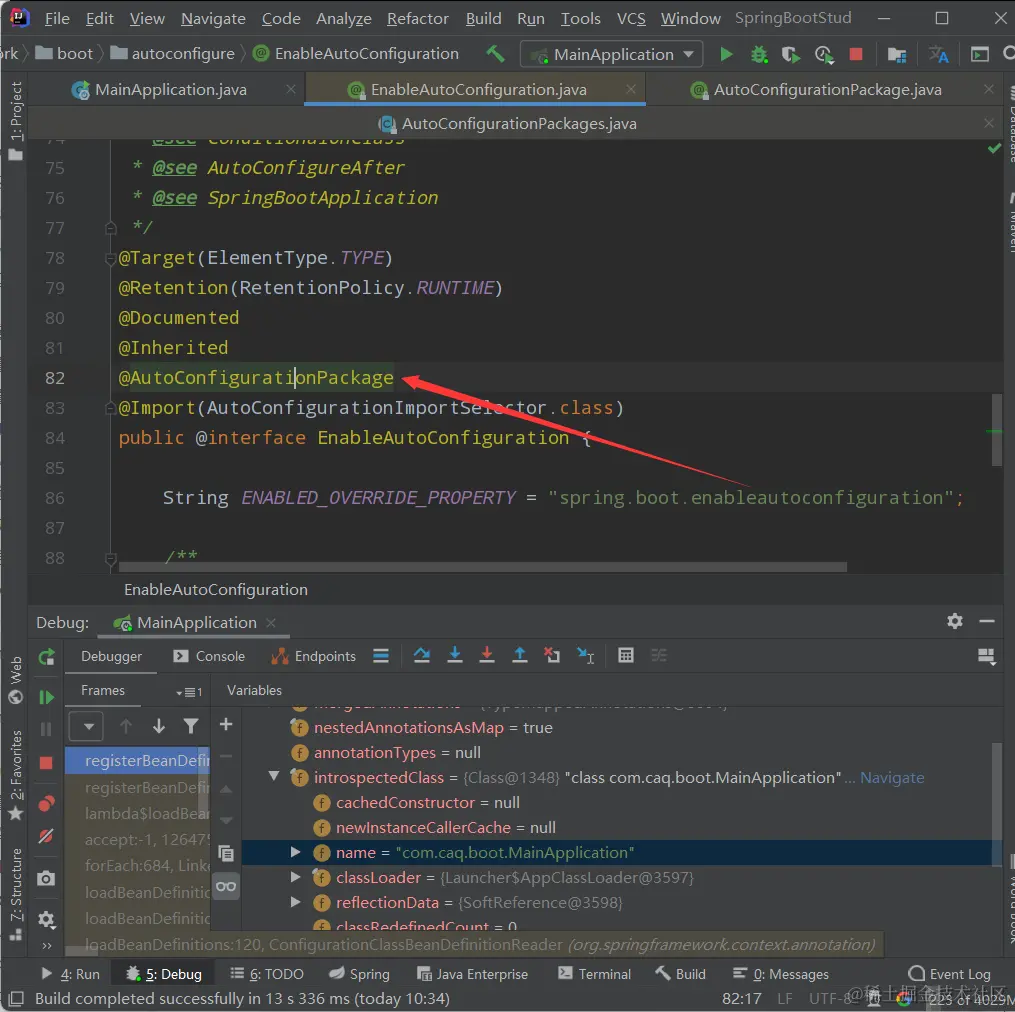This screenshot has width=1015, height=1012.
Task: View breakpoints with the red circles icon
Action: pyautogui.click(x=46, y=804)
